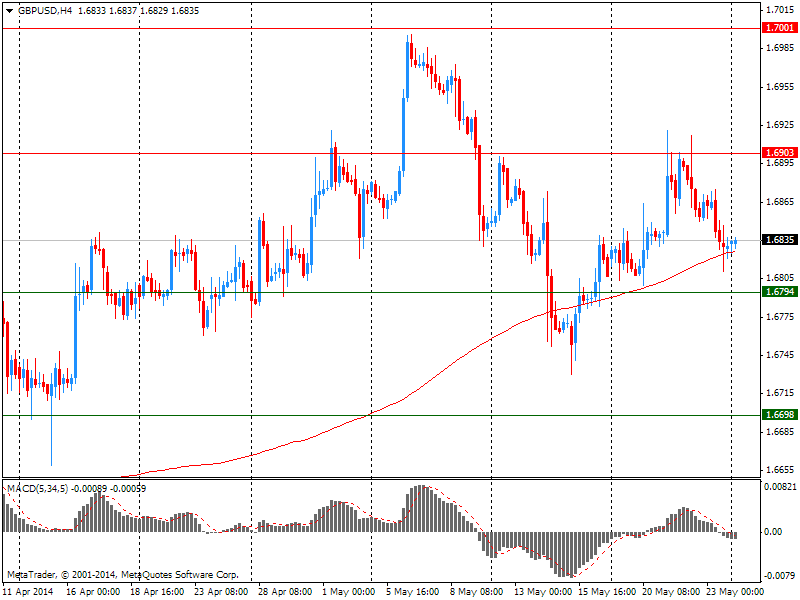The image size is (800, 600).
Task: Click the 1.6985 price scale value
Action: (780, 48)
